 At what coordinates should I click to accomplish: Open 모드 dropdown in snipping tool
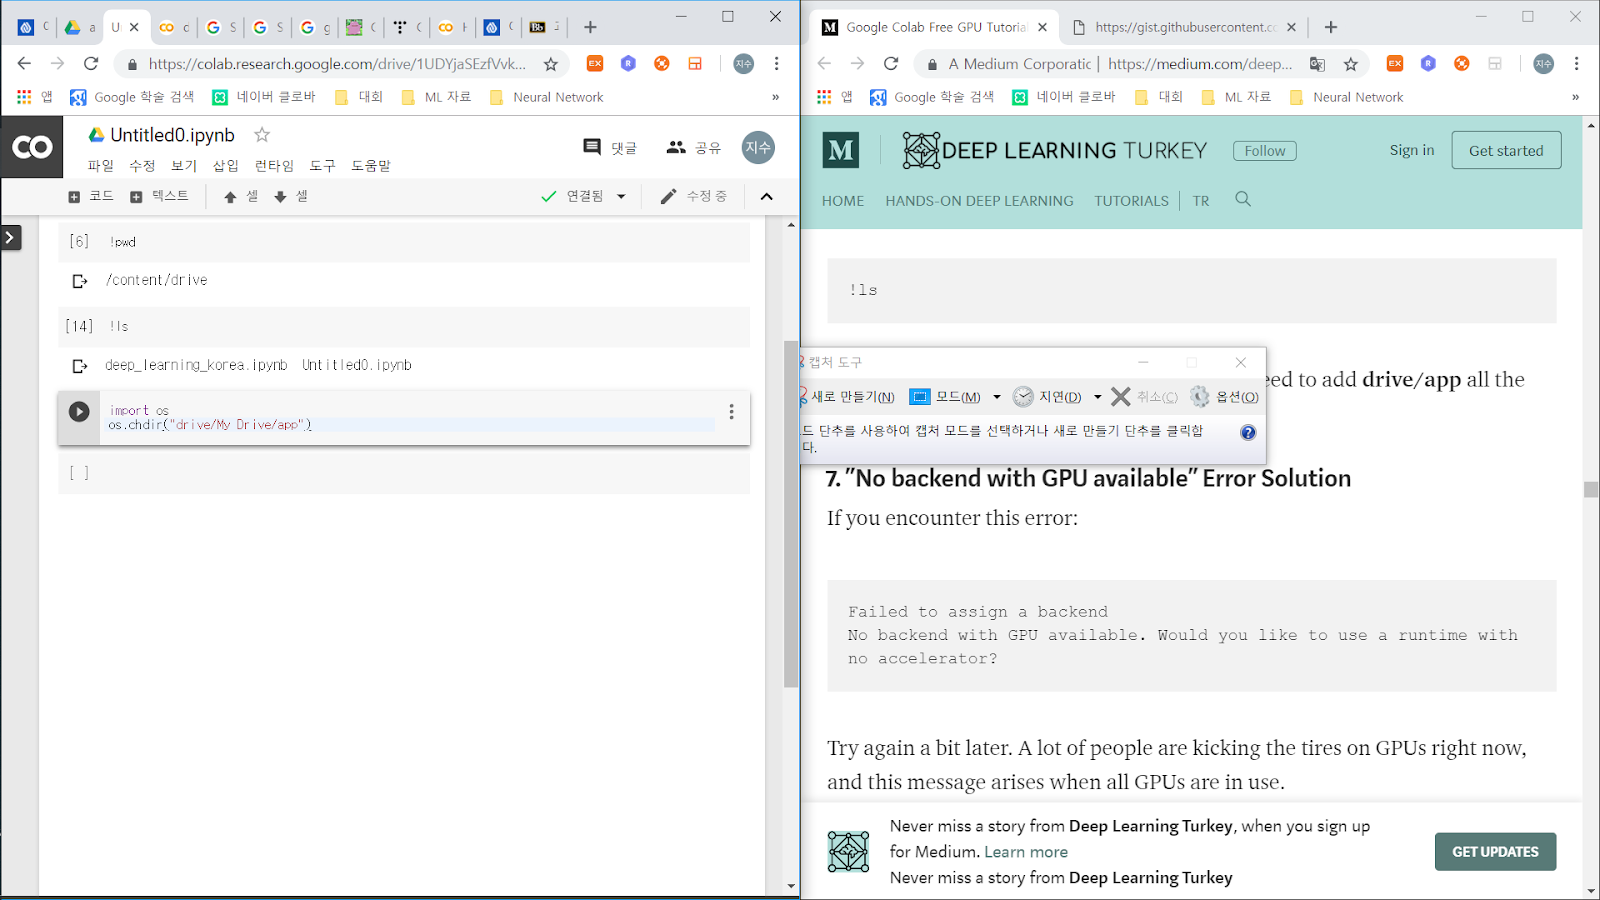[996, 397]
